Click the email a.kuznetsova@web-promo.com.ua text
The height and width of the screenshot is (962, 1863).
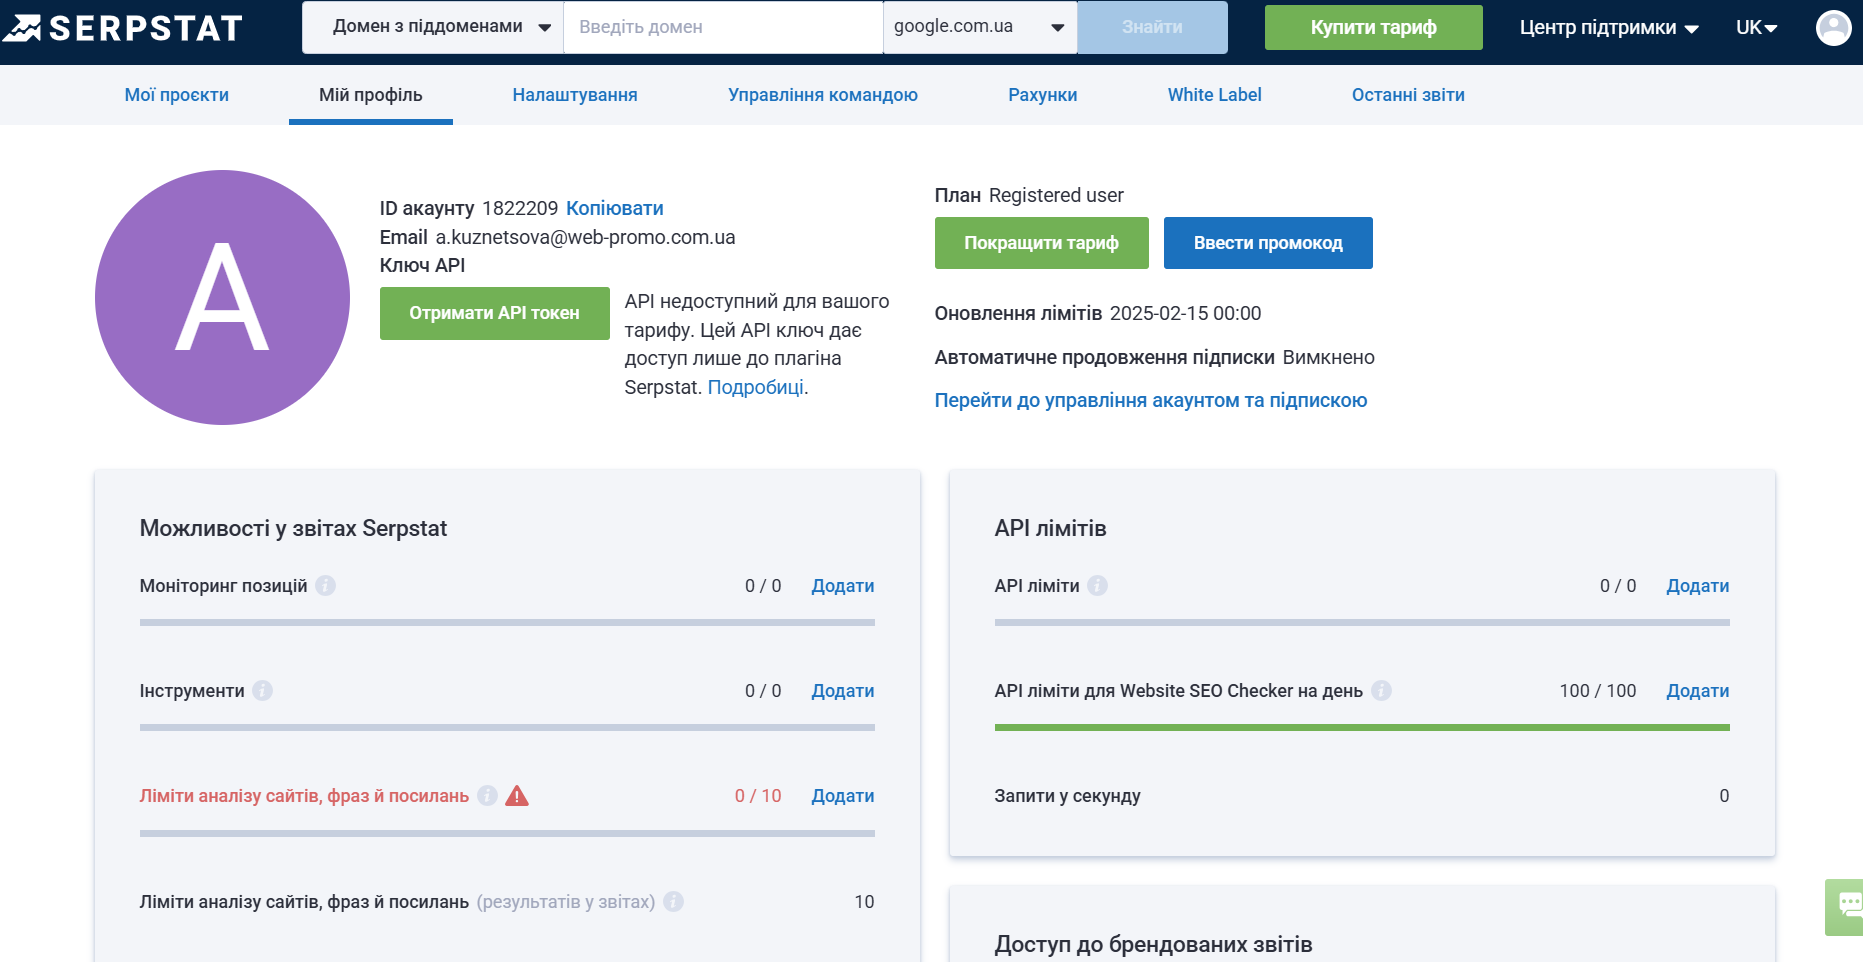[x=585, y=237]
